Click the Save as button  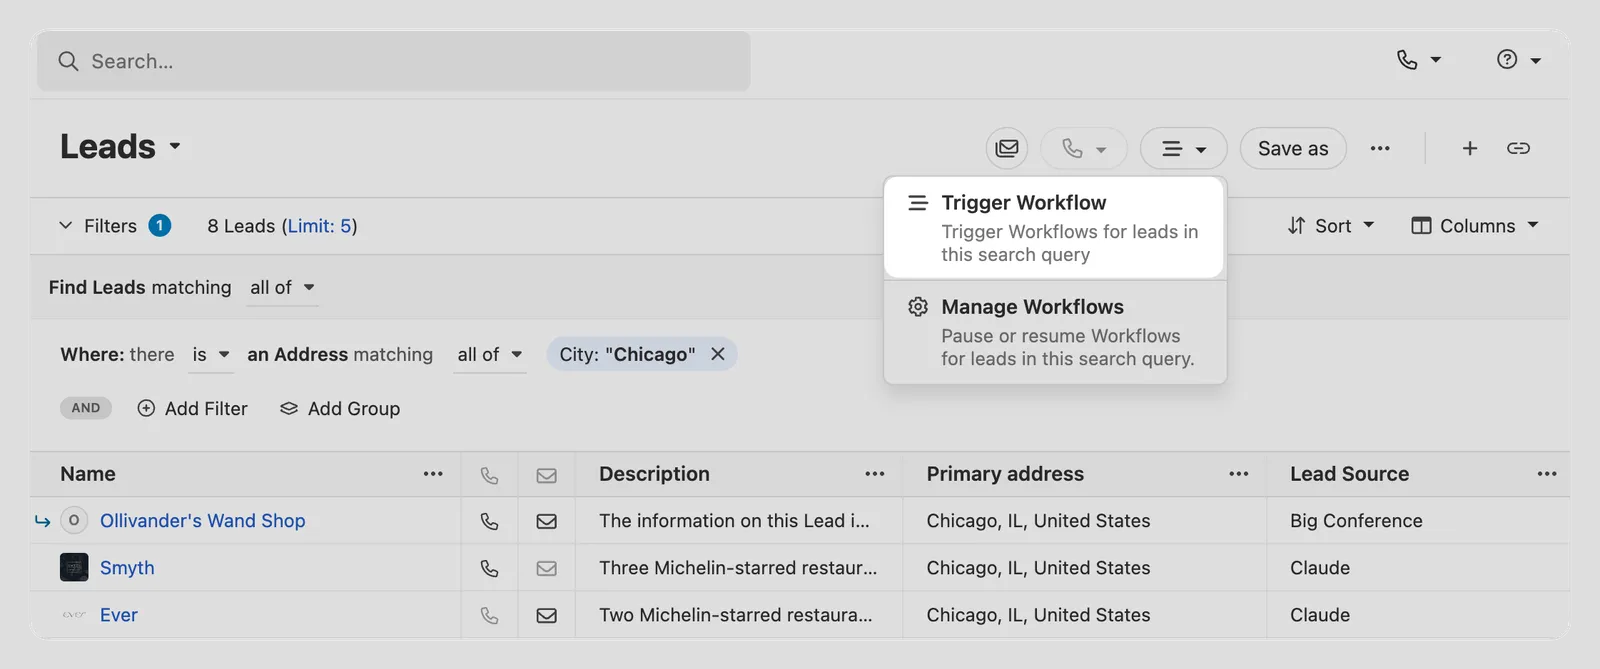[1293, 148]
